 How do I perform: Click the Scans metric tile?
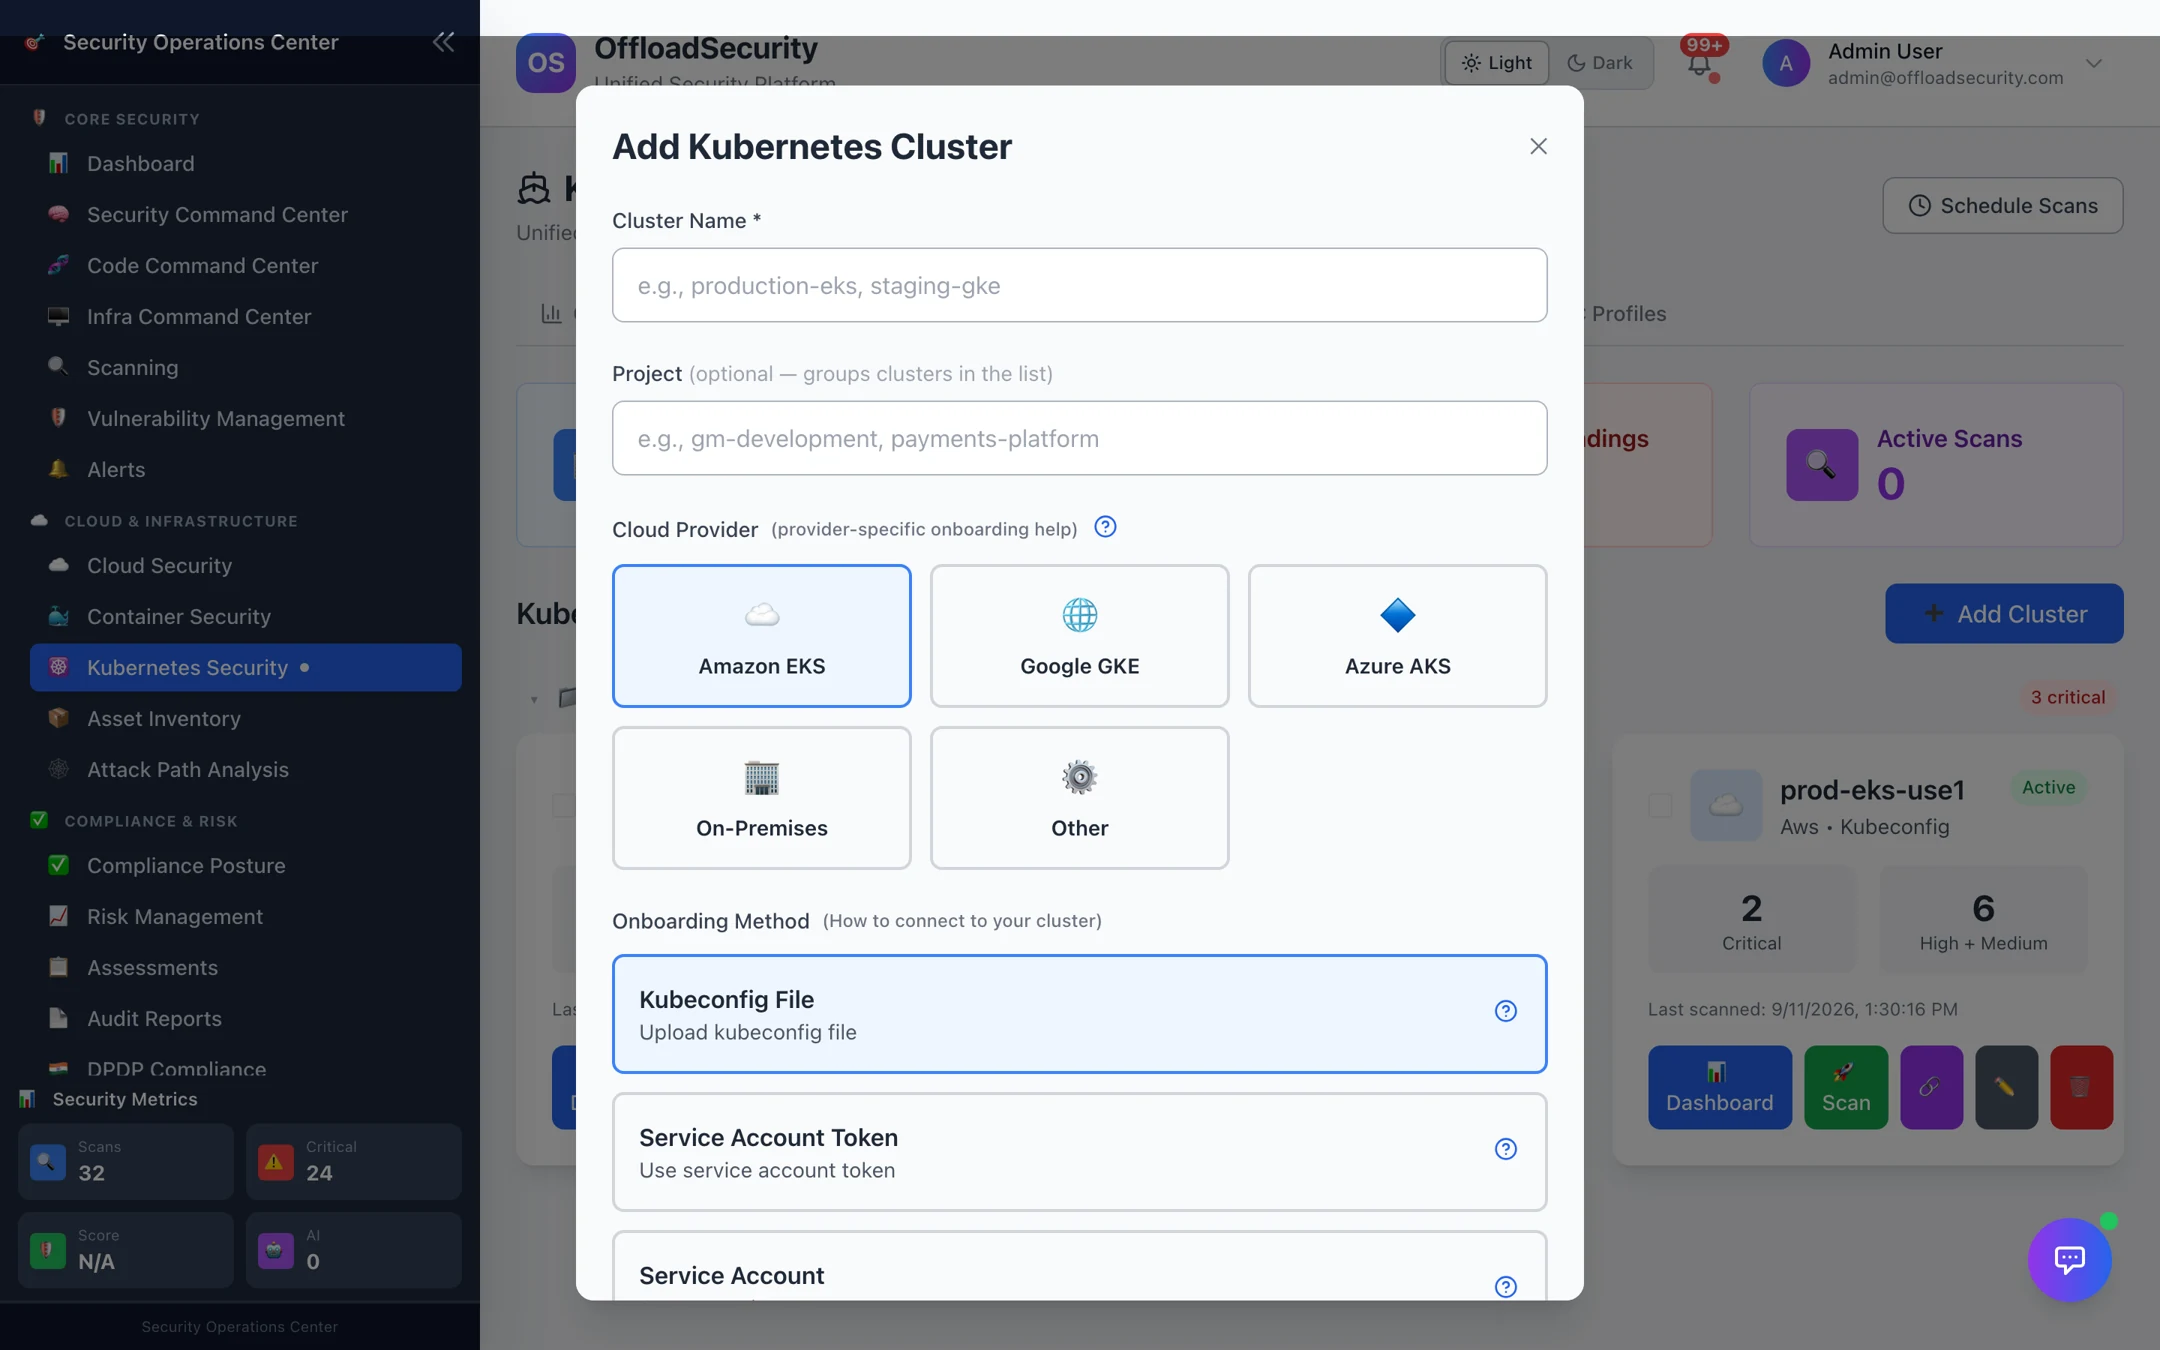(126, 1161)
